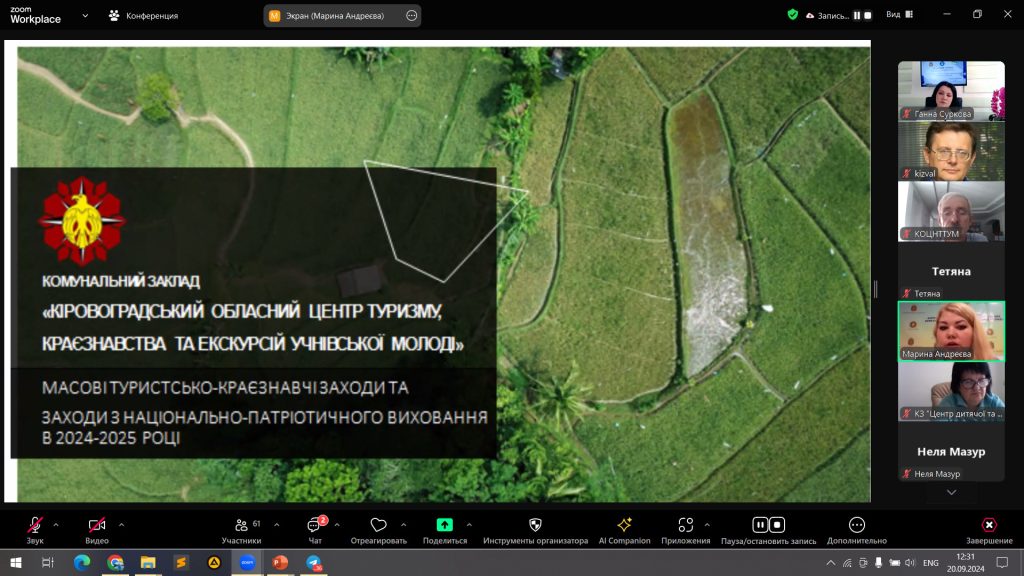Open the Дополнительно more options menu

tap(856, 525)
